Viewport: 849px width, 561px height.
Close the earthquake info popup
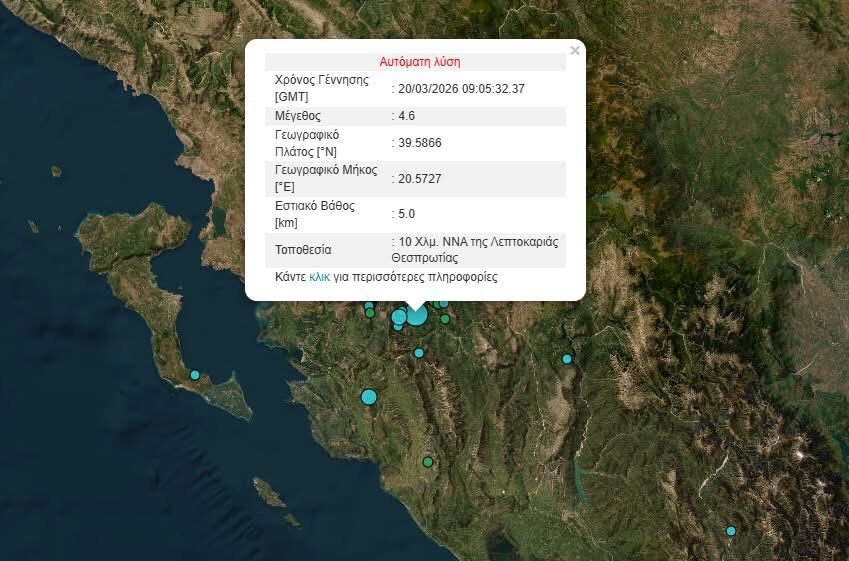pyautogui.click(x=574, y=50)
